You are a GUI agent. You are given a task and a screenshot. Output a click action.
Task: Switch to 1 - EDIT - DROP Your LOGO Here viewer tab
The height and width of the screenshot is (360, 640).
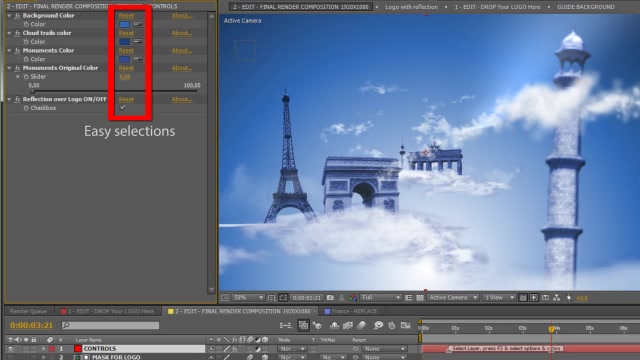[x=497, y=7]
